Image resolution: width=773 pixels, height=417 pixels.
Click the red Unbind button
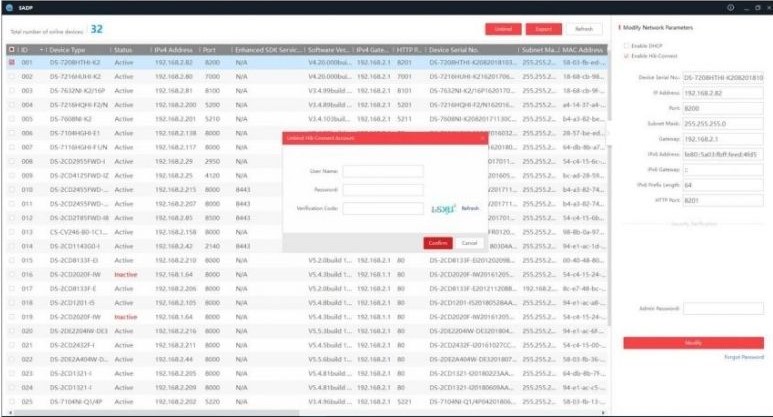[503, 29]
